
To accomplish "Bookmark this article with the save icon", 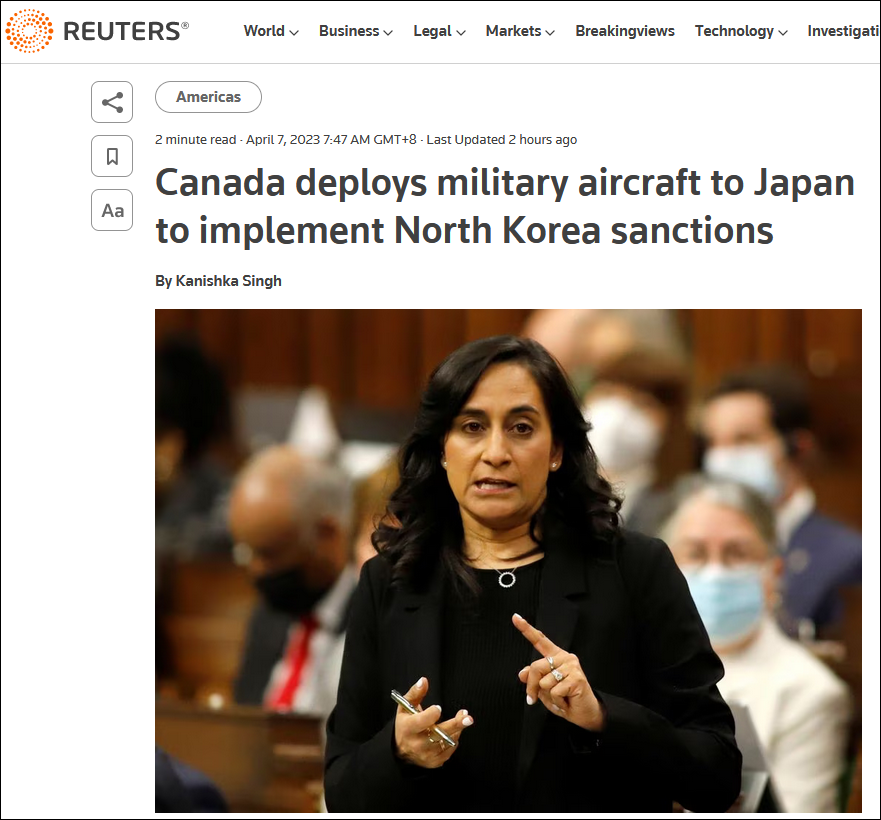I will point(112,156).
